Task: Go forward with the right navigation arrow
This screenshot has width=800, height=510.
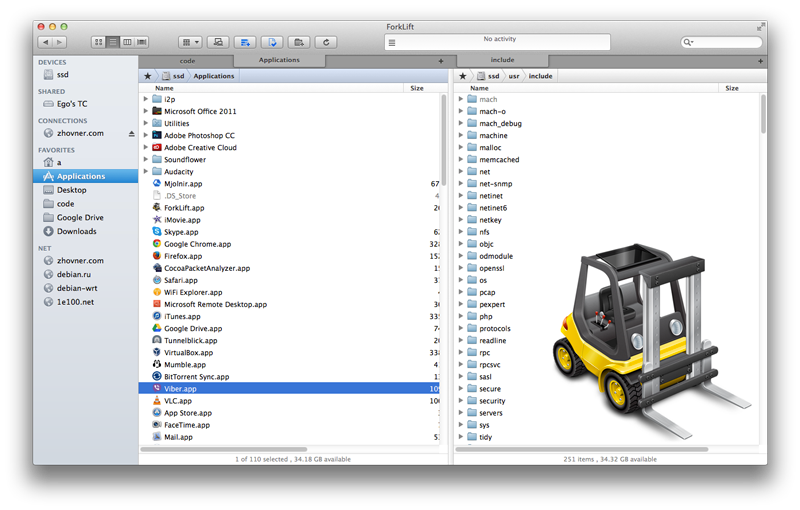Action: tap(60, 42)
